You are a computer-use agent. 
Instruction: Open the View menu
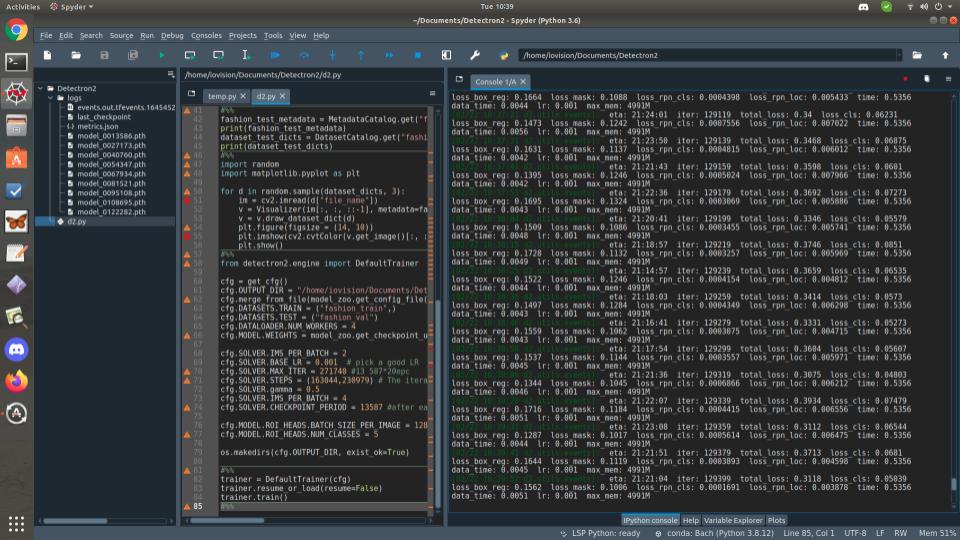(x=298, y=36)
